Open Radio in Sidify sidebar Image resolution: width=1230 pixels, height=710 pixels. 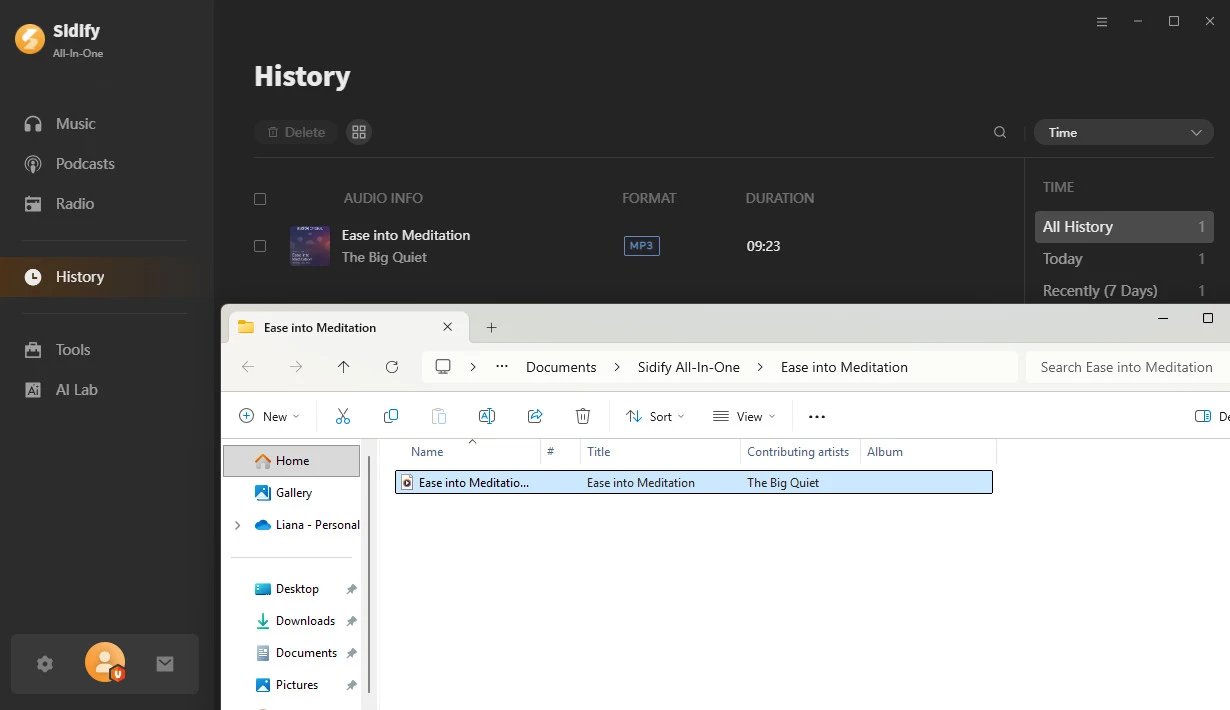click(x=59, y=204)
